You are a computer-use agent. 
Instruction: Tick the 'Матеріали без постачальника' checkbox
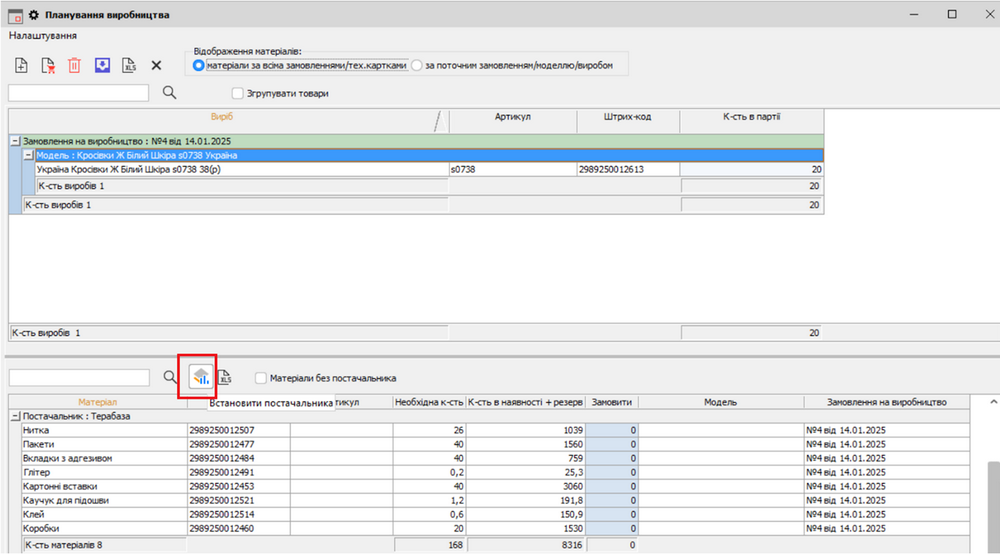(260, 378)
